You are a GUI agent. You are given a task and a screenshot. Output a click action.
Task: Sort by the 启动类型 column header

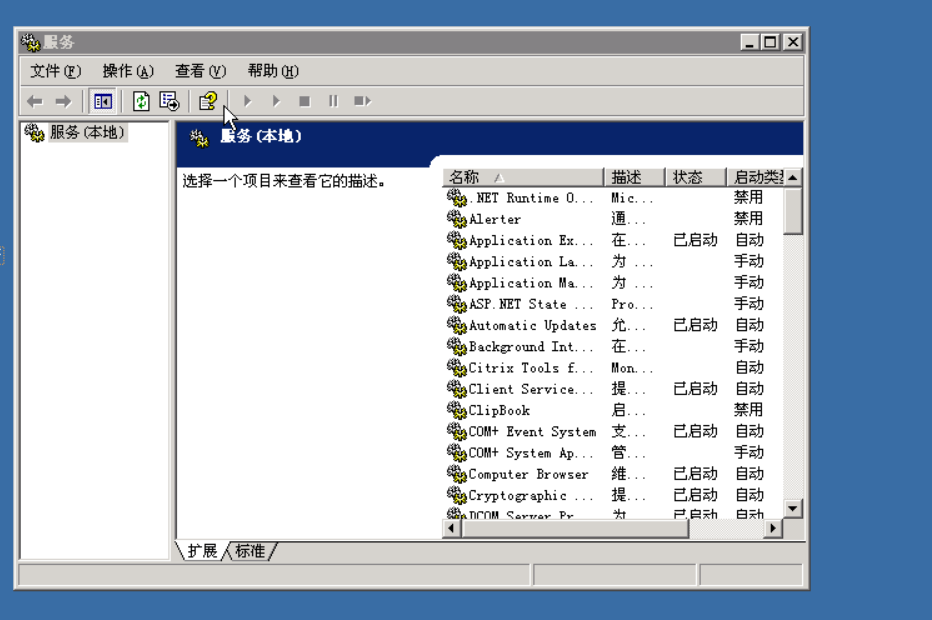click(756, 177)
